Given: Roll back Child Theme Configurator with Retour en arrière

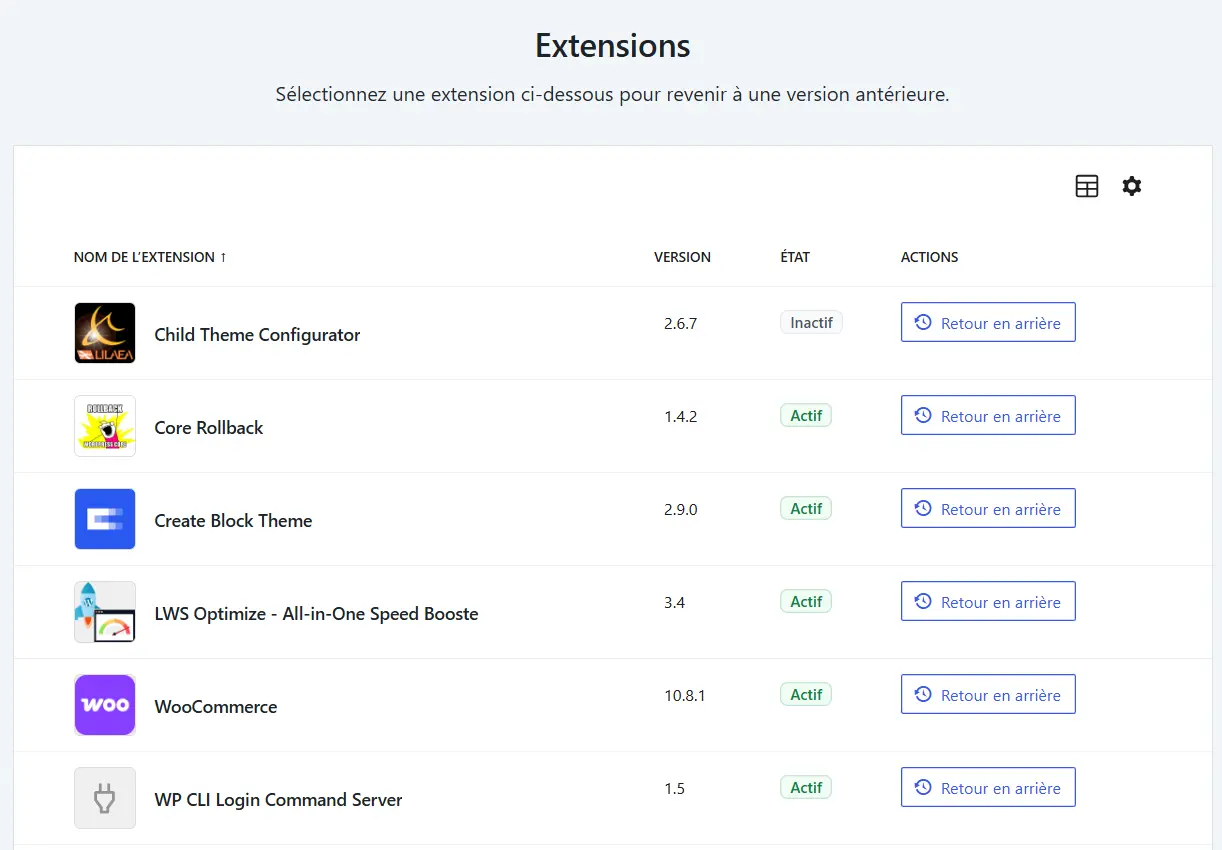Looking at the screenshot, I should (x=988, y=322).
